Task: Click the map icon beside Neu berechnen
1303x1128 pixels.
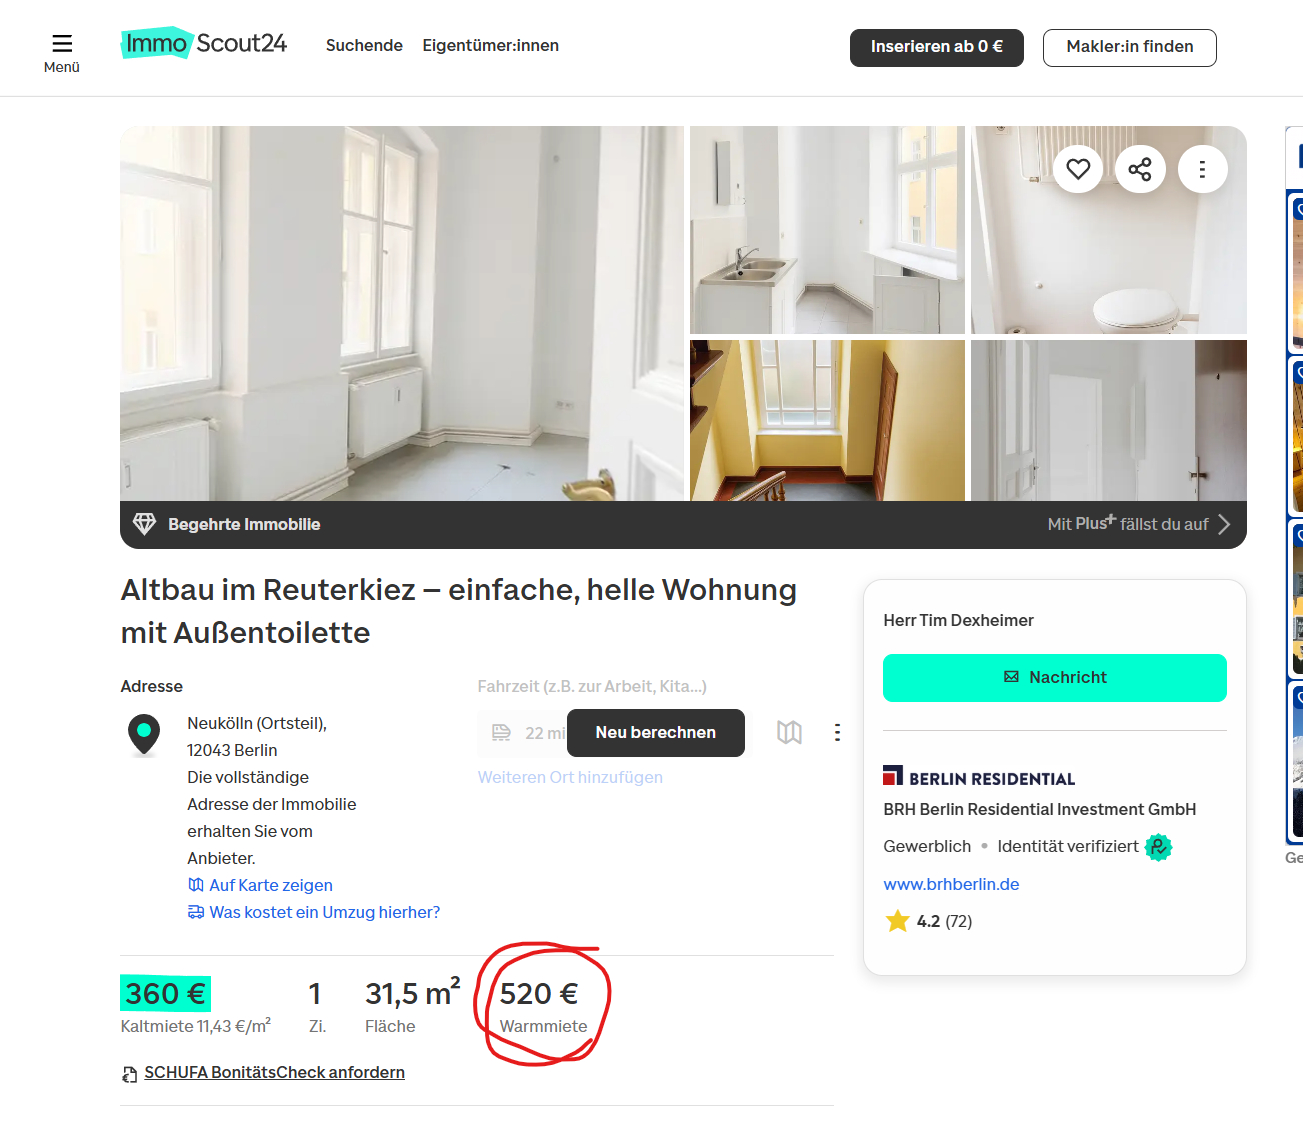Action: 789,733
